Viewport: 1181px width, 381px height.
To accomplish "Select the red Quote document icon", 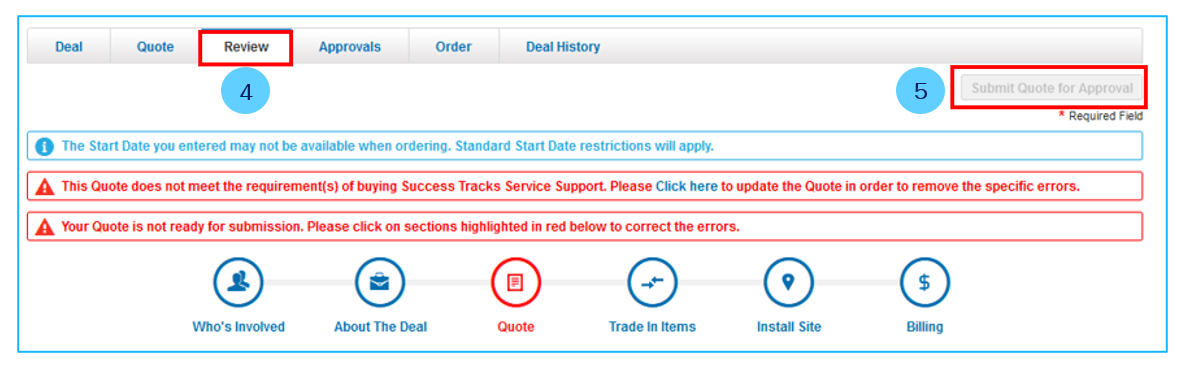I will click(x=516, y=282).
